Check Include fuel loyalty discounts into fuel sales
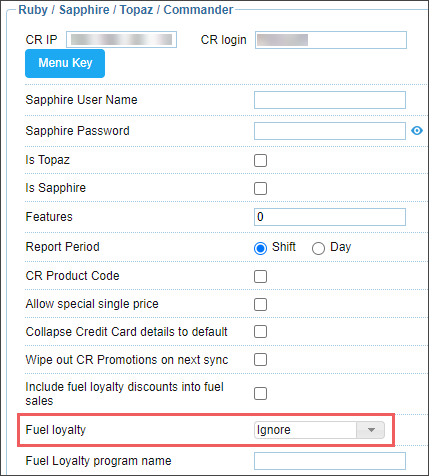This screenshot has width=429, height=476. (x=260, y=393)
